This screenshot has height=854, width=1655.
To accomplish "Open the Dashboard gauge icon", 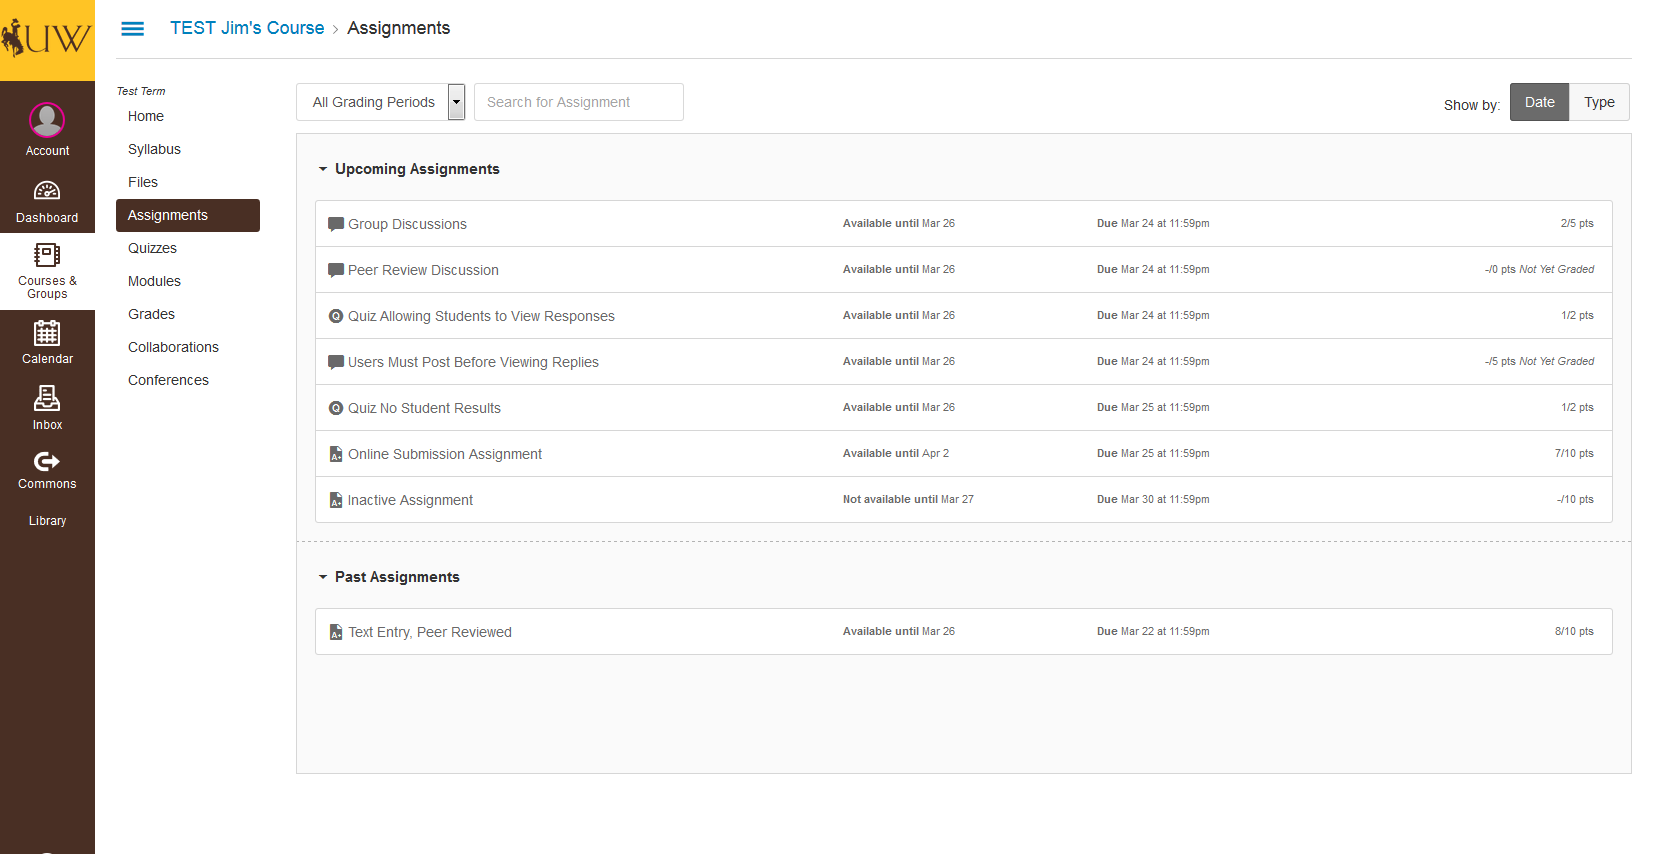I will pyautogui.click(x=47, y=190).
